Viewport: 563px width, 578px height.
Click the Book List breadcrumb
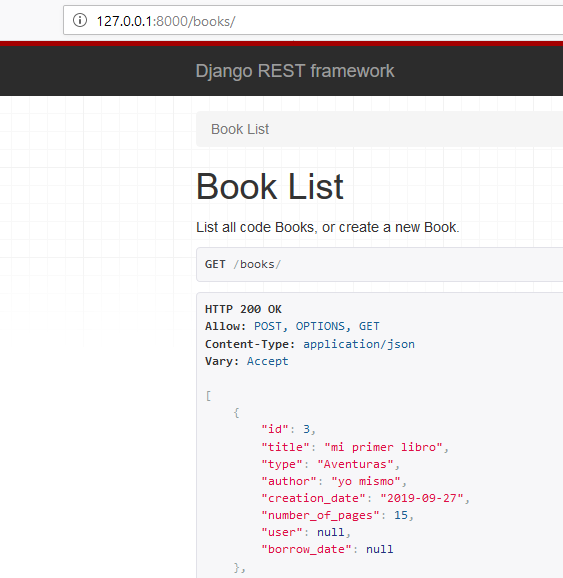click(240, 129)
